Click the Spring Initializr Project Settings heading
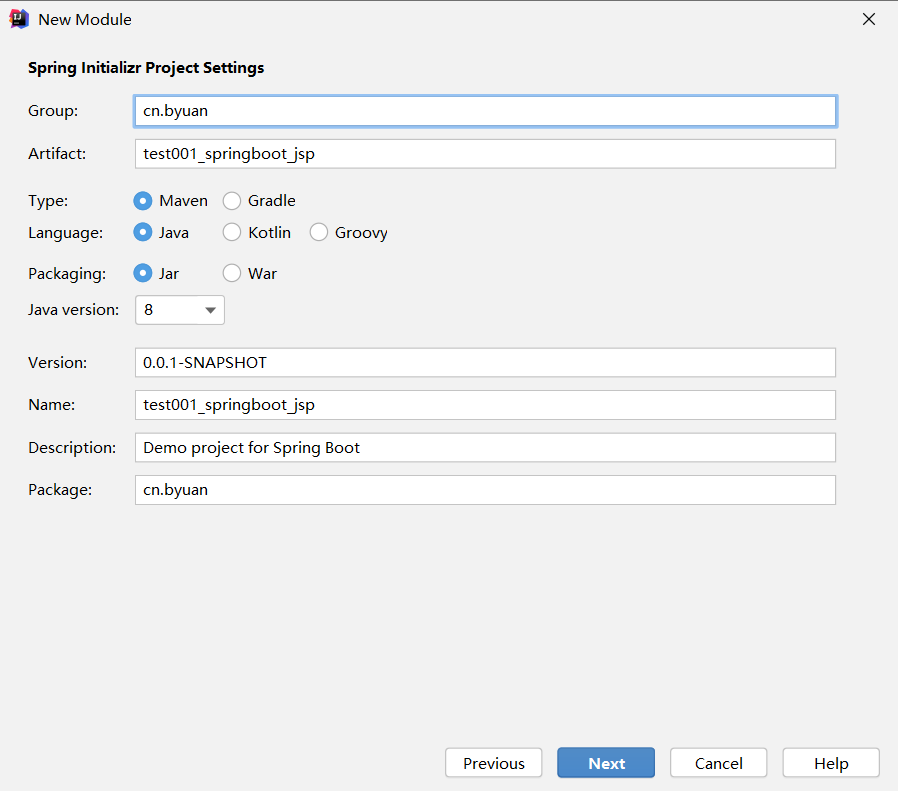Viewport: 898px width, 791px height. [x=146, y=68]
